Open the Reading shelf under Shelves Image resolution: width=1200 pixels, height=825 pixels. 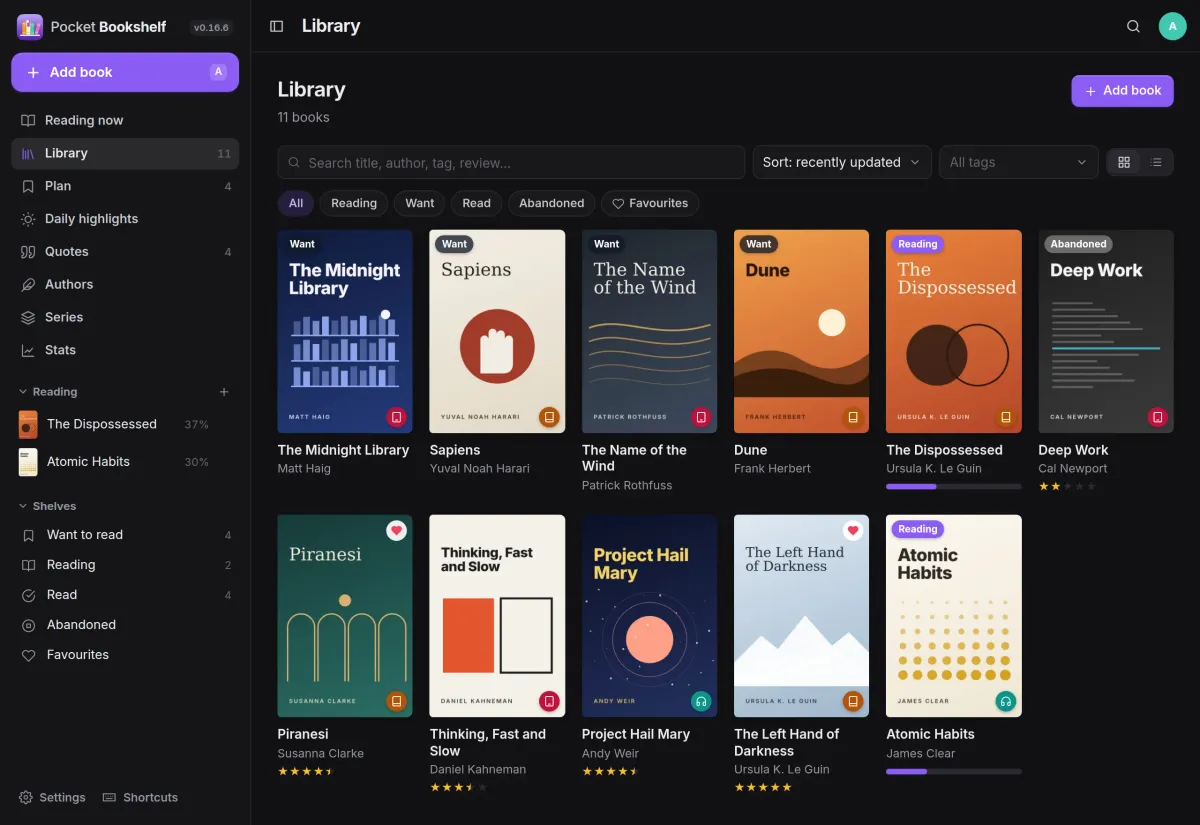(125, 565)
